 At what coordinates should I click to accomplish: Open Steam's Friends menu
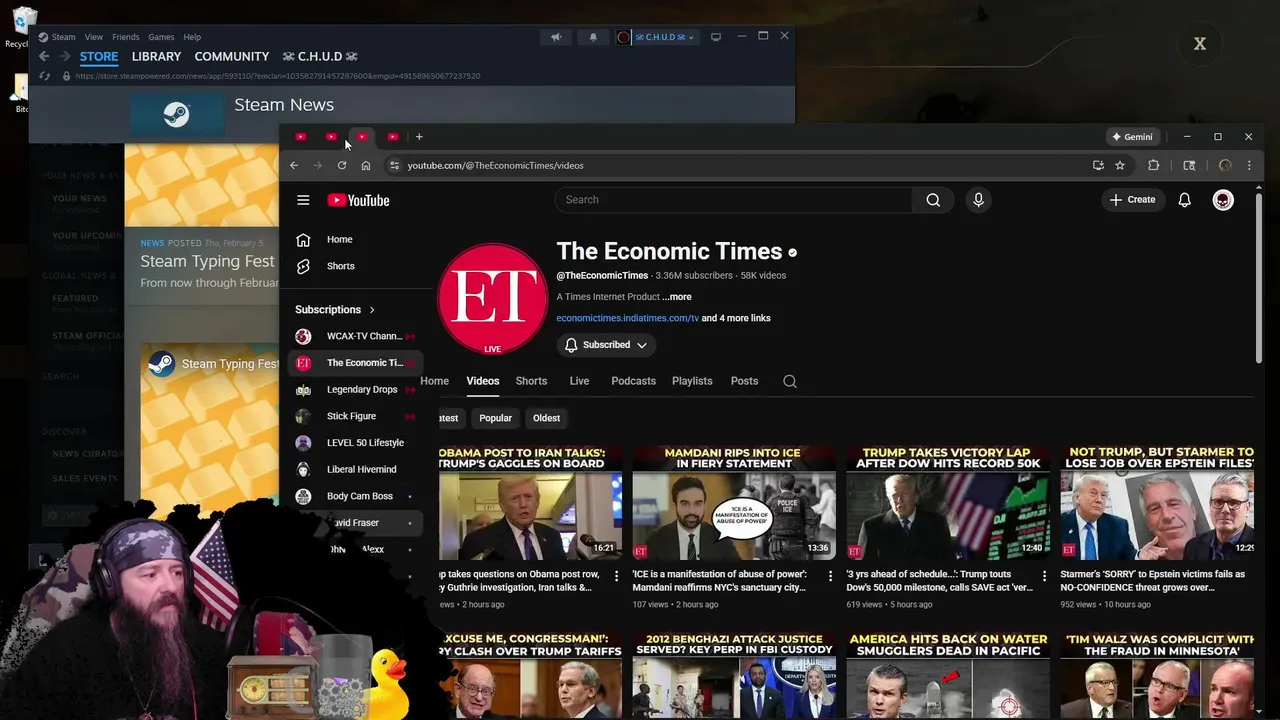tap(126, 37)
